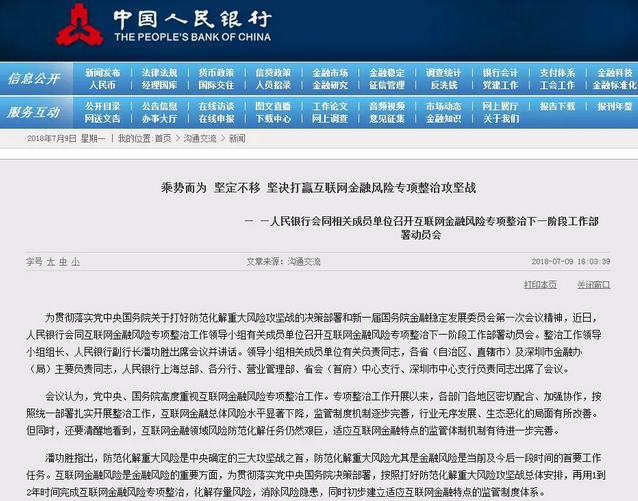Set font size to 大
The height and width of the screenshot is (501, 638).
51,262
